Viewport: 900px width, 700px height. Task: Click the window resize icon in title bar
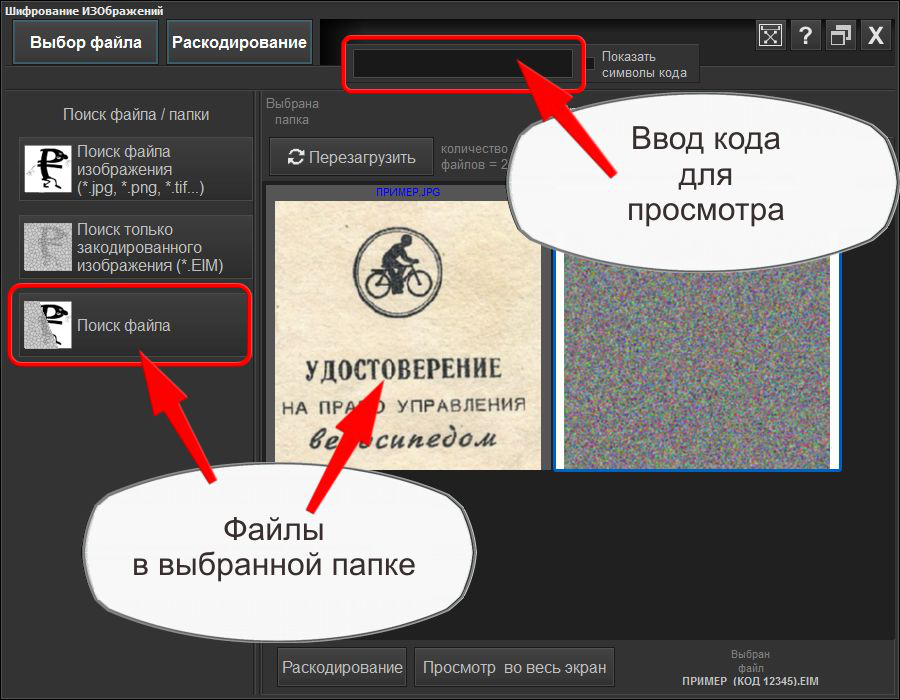pyautogui.click(x=770, y=35)
